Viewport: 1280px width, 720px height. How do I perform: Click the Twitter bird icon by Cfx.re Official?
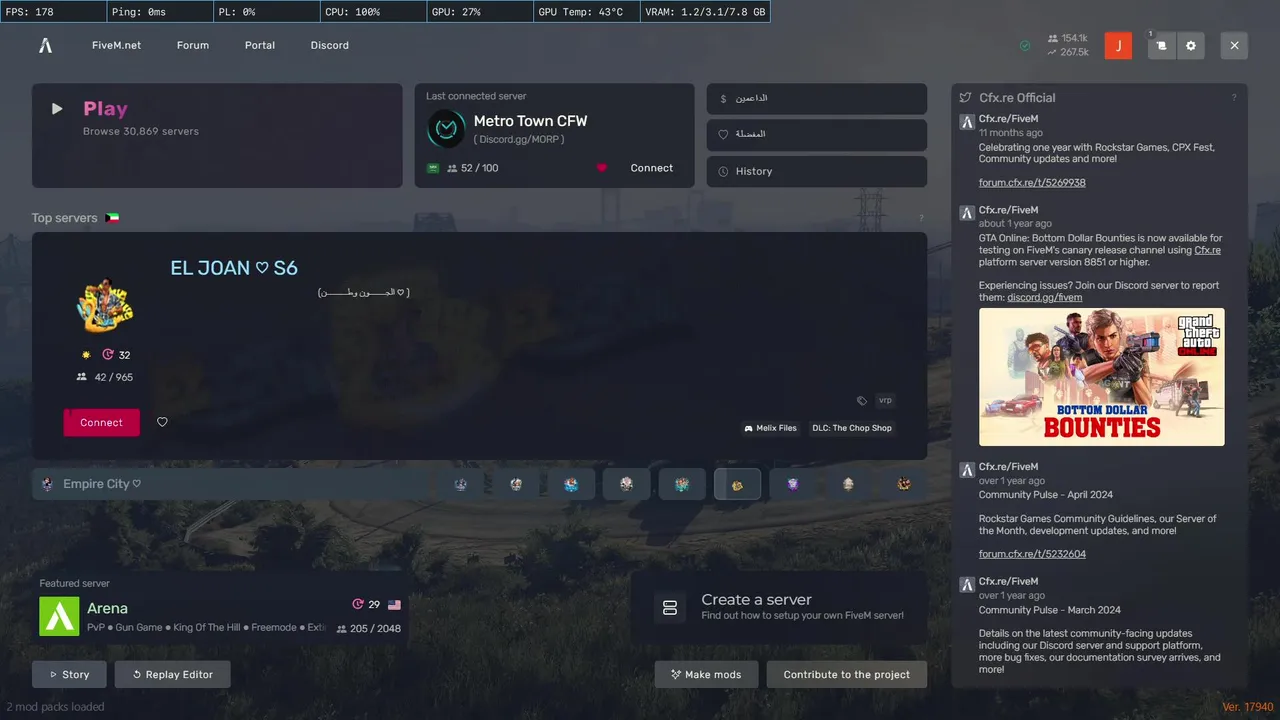[x=965, y=98]
